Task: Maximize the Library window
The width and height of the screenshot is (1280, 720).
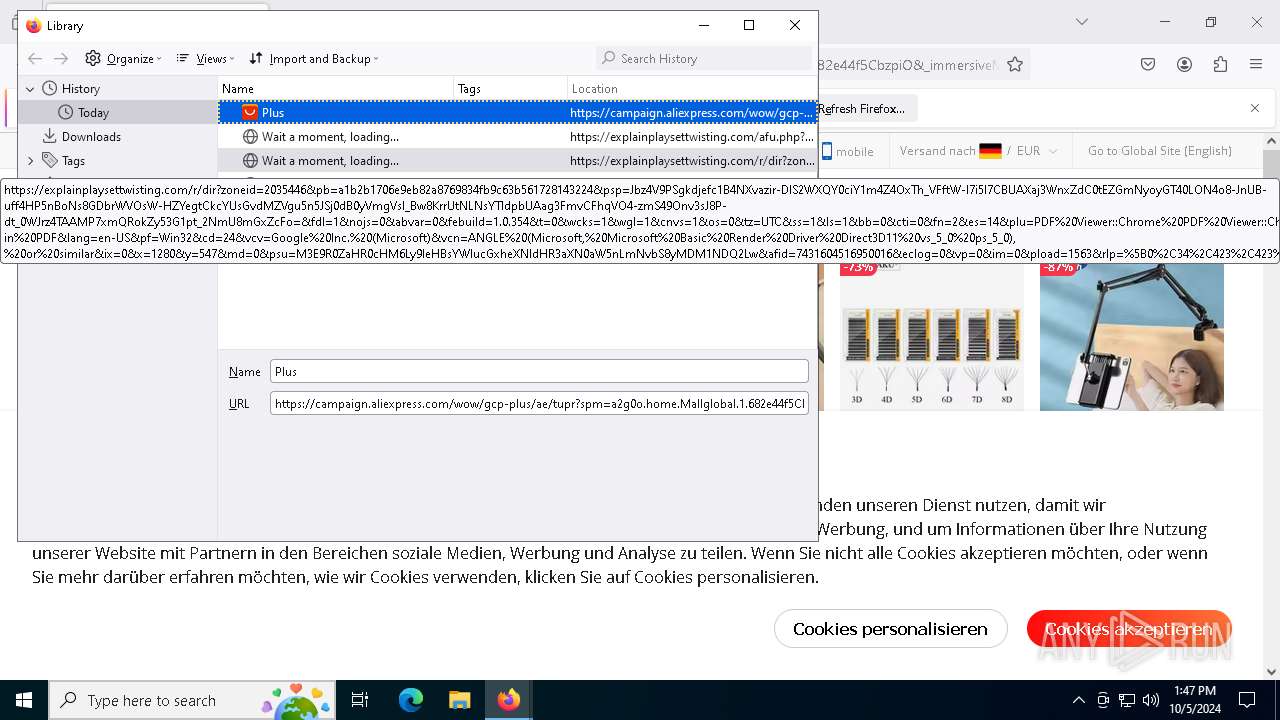Action: point(749,25)
